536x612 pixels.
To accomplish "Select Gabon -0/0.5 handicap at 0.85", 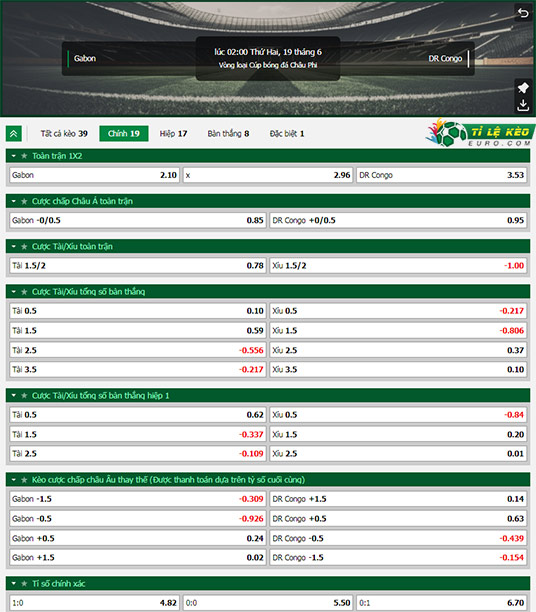I will (x=138, y=221).
